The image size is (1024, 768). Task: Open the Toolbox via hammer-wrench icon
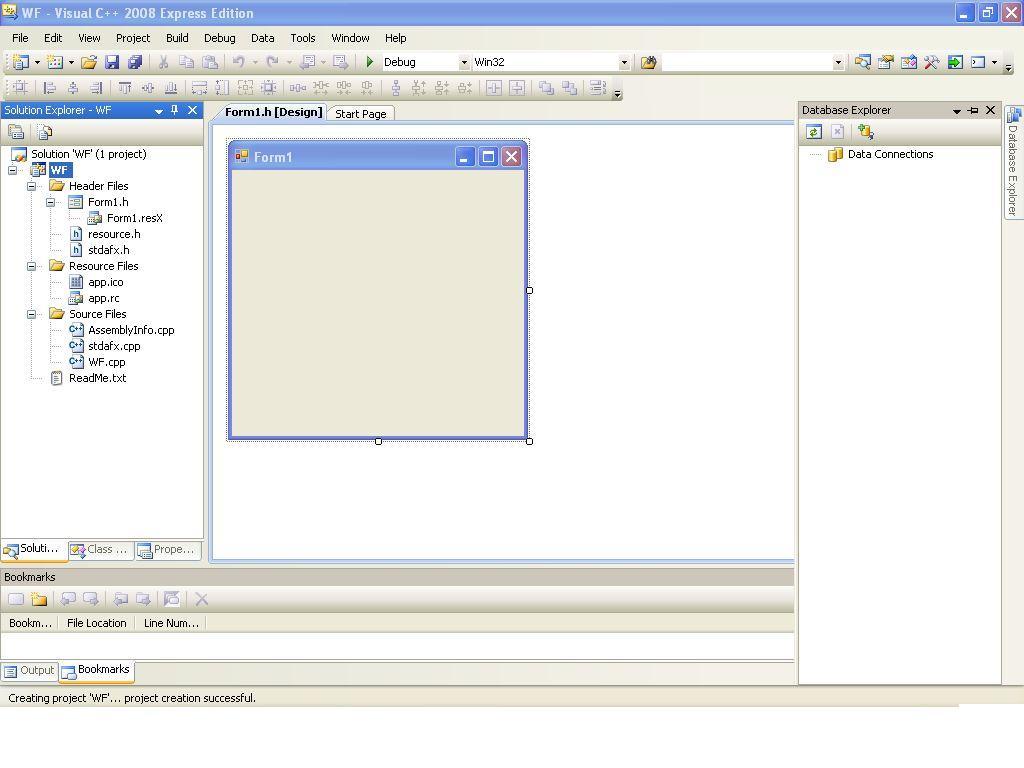[x=932, y=62]
